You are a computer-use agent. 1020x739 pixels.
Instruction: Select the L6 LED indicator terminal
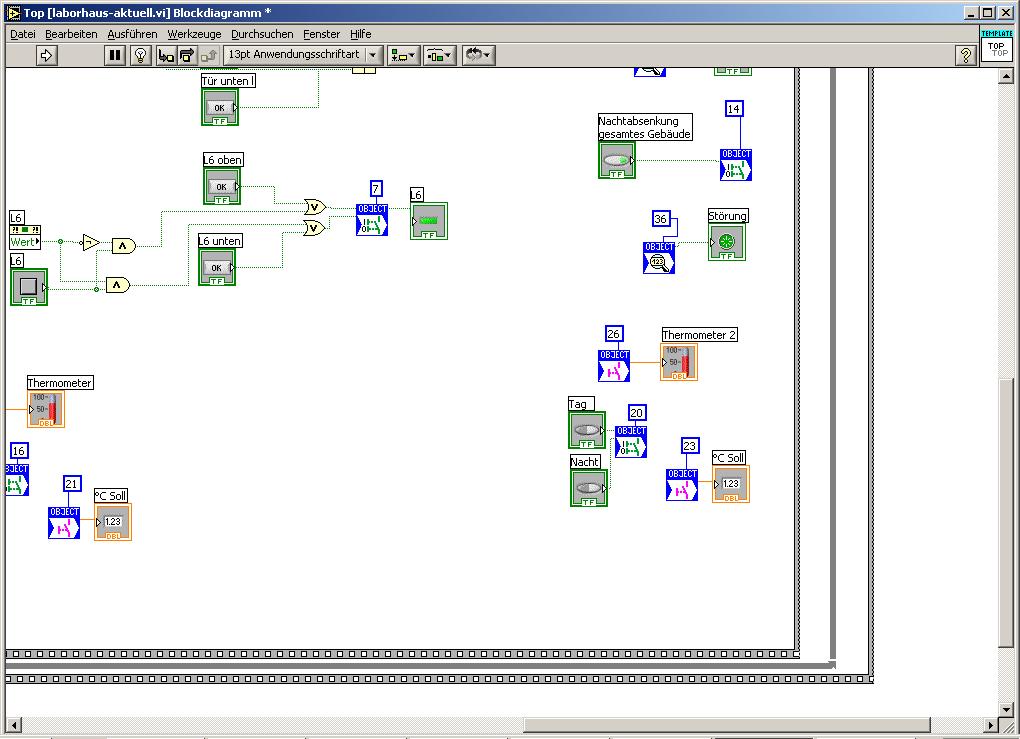[x=429, y=221]
